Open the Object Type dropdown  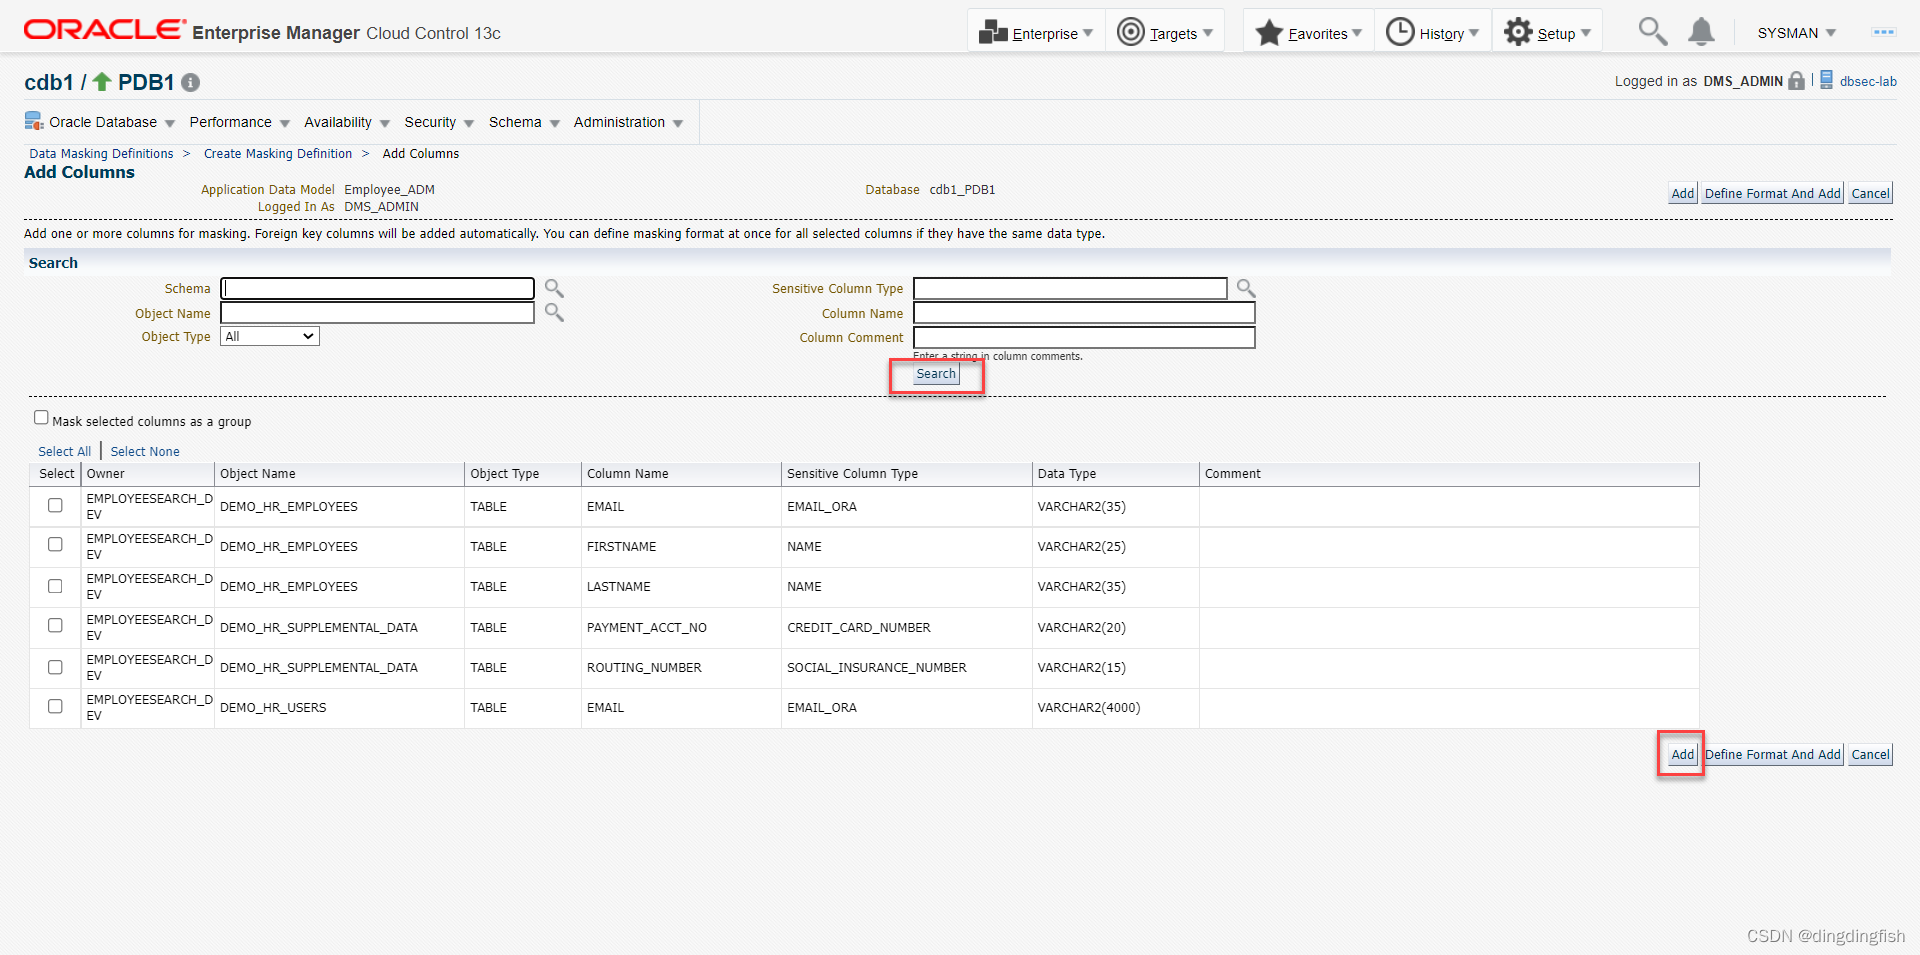(x=270, y=337)
